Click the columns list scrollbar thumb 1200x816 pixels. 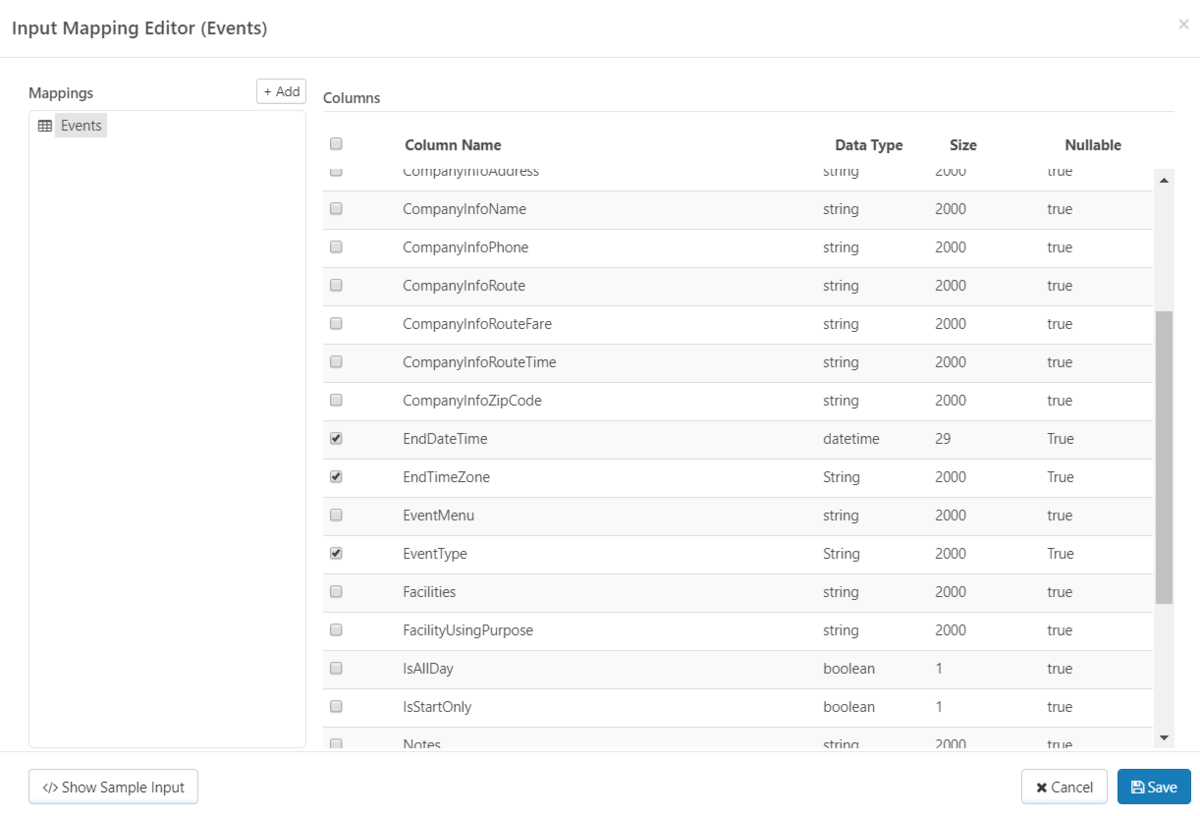(1164, 457)
